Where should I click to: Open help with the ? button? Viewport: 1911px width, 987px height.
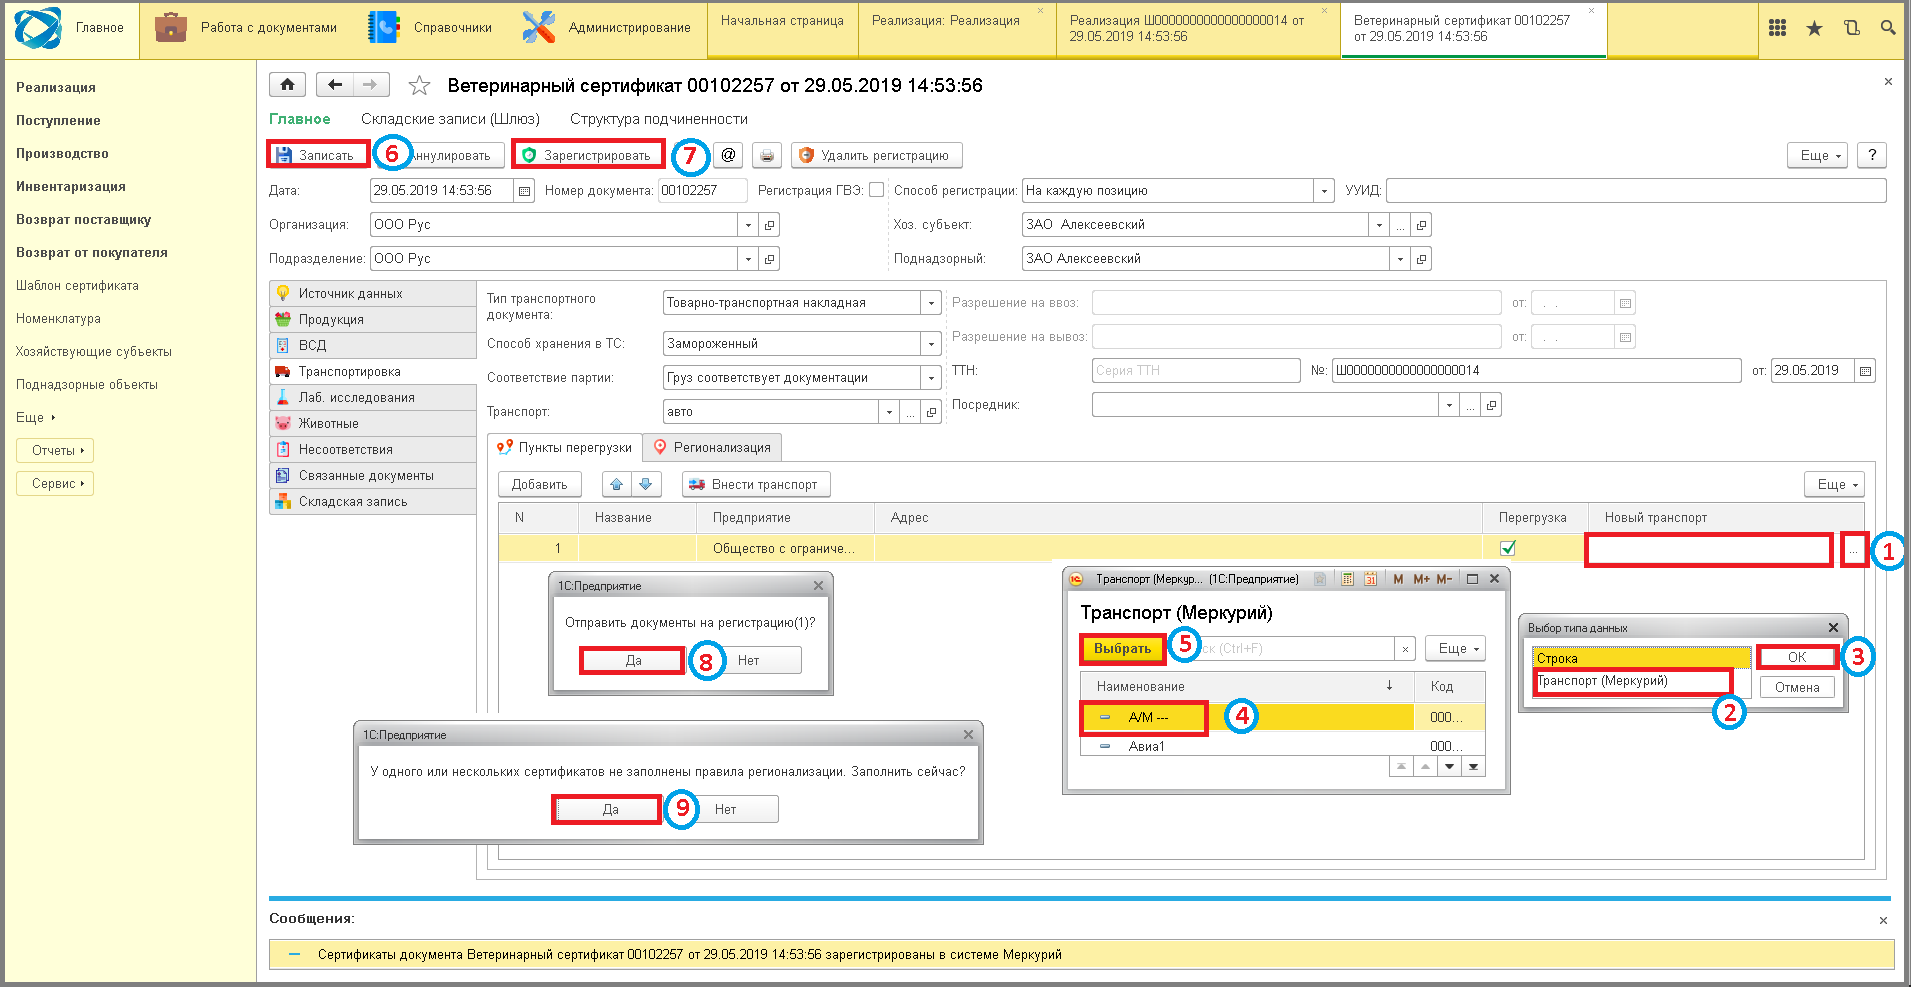point(1872,155)
